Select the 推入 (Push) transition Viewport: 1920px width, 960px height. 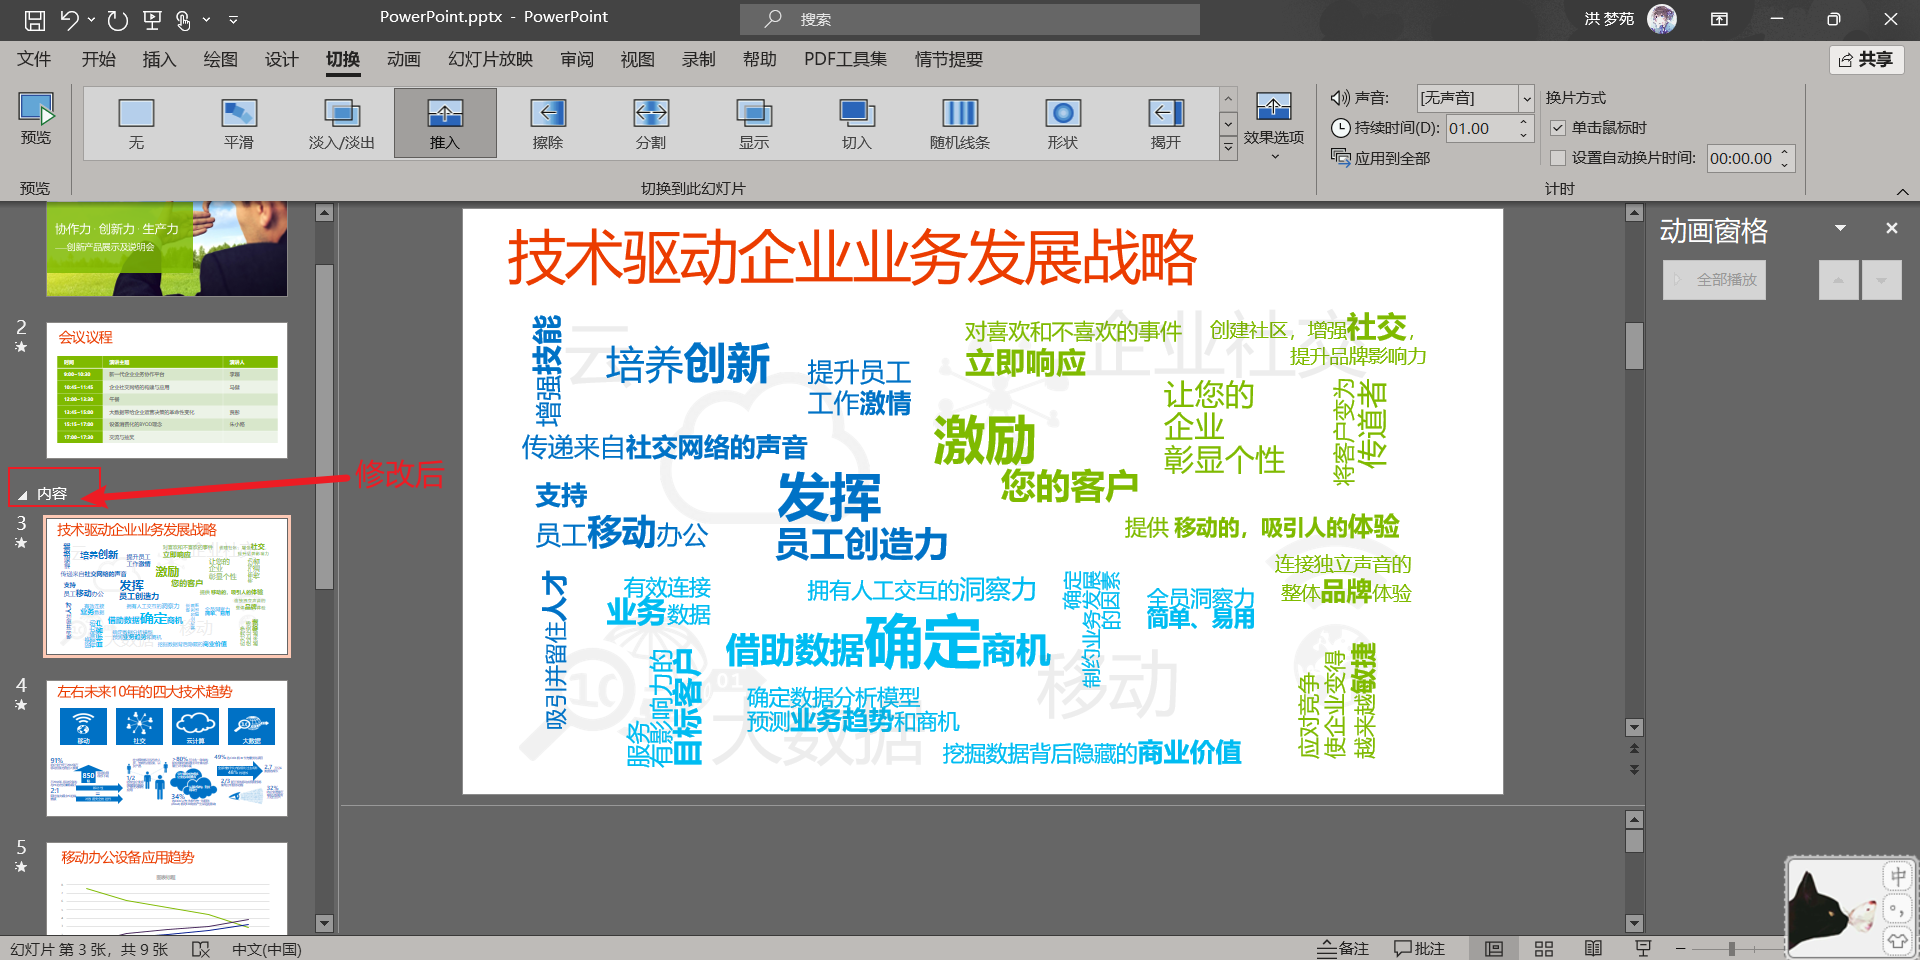445,123
